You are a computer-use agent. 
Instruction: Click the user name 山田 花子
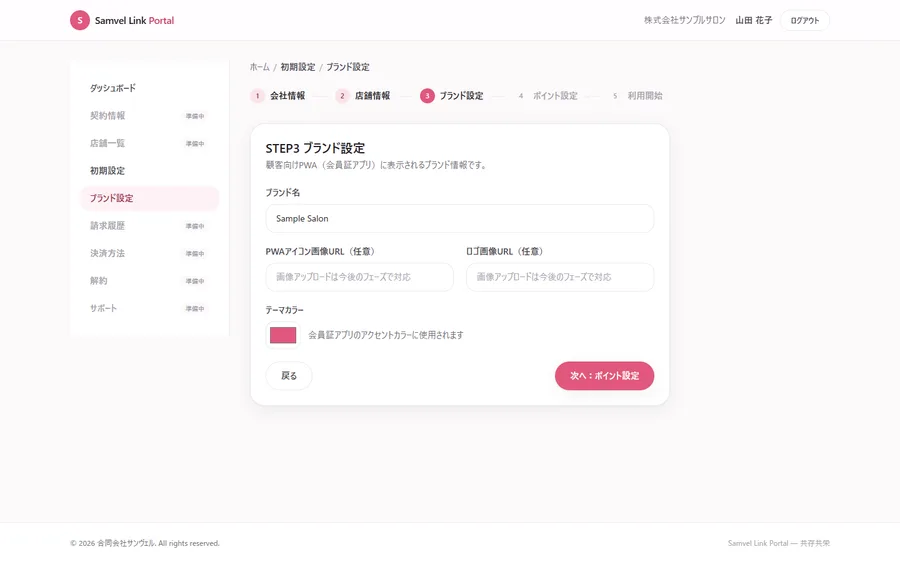click(754, 21)
